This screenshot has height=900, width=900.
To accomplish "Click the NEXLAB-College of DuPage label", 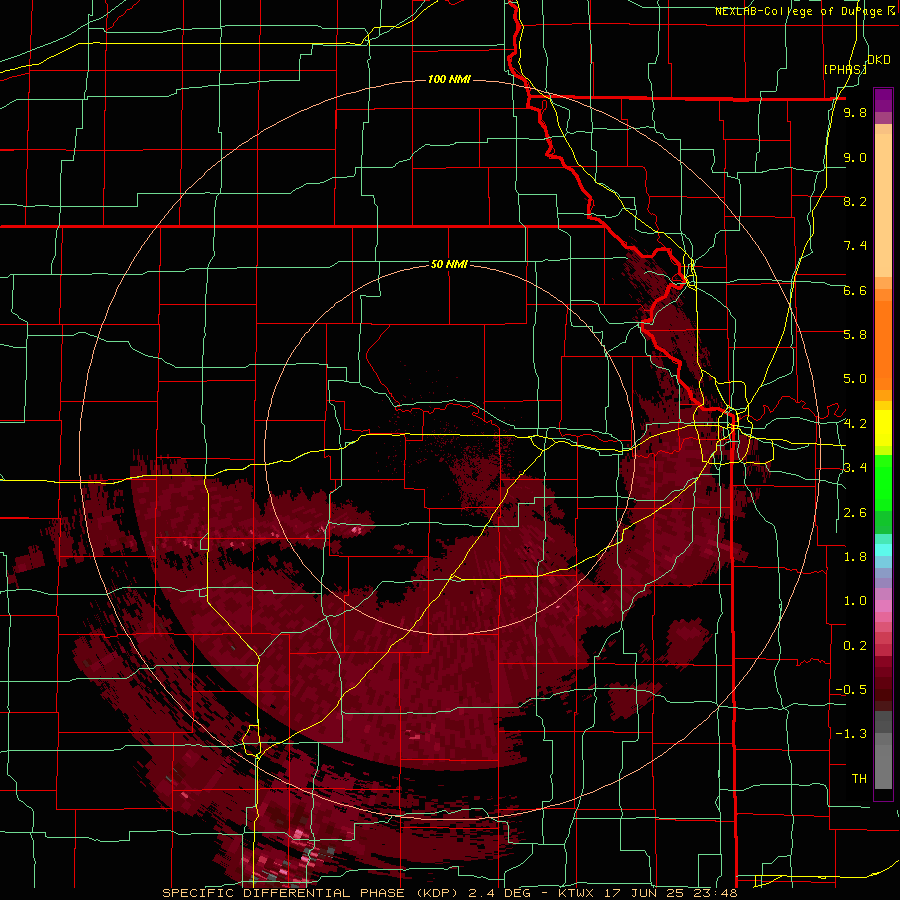I will (x=800, y=11).
